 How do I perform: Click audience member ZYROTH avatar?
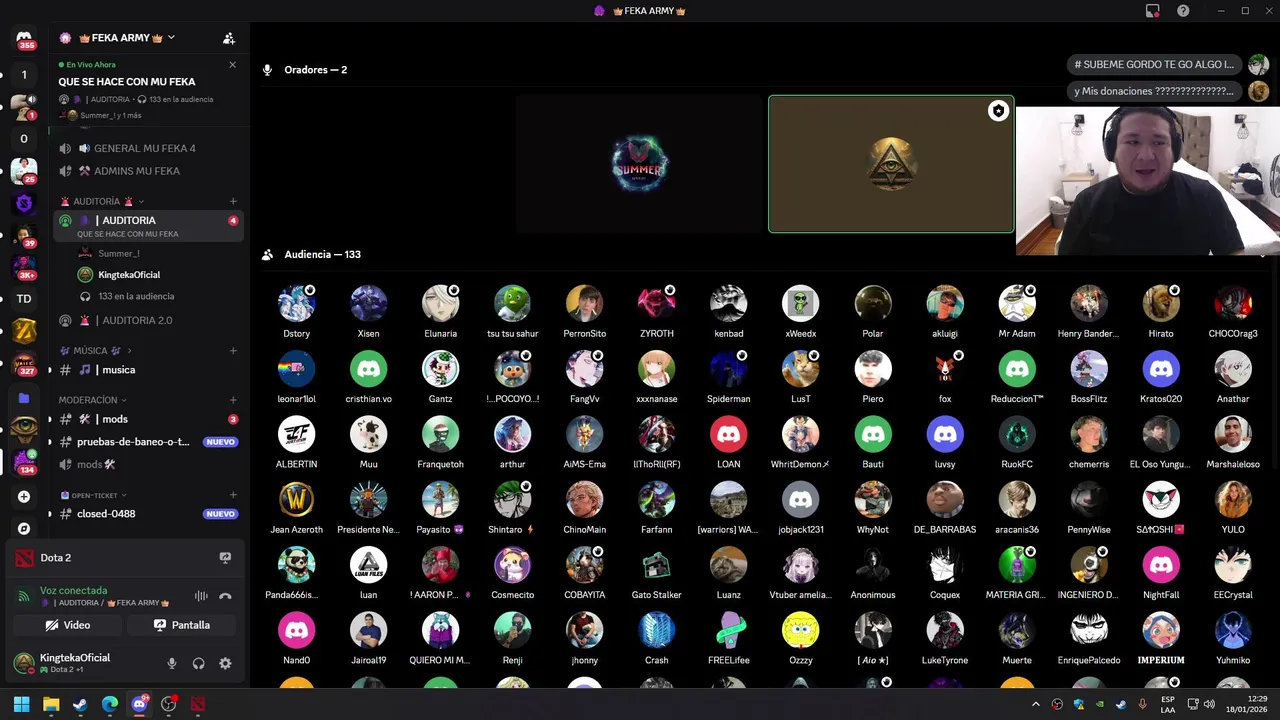(x=656, y=303)
